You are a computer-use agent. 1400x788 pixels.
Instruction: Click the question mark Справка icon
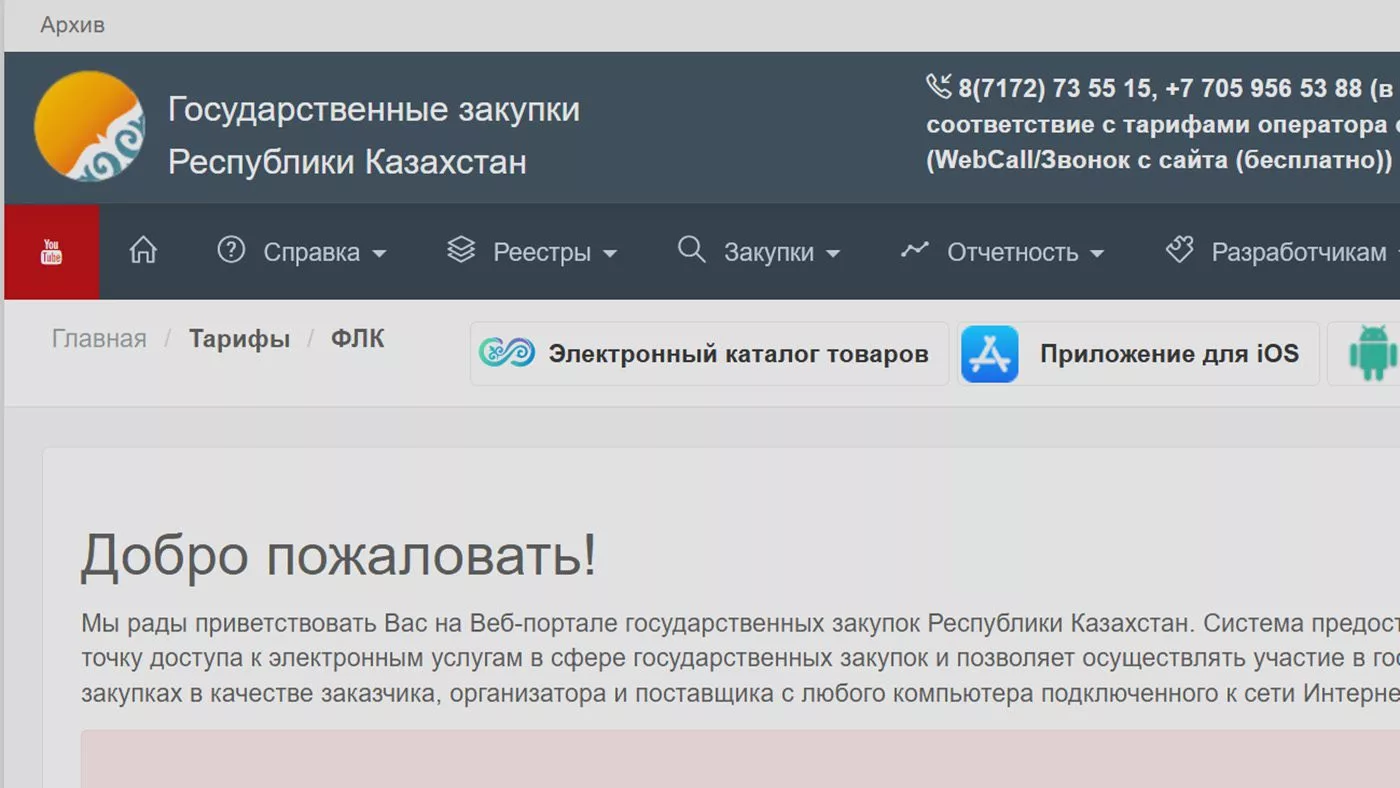pos(231,250)
